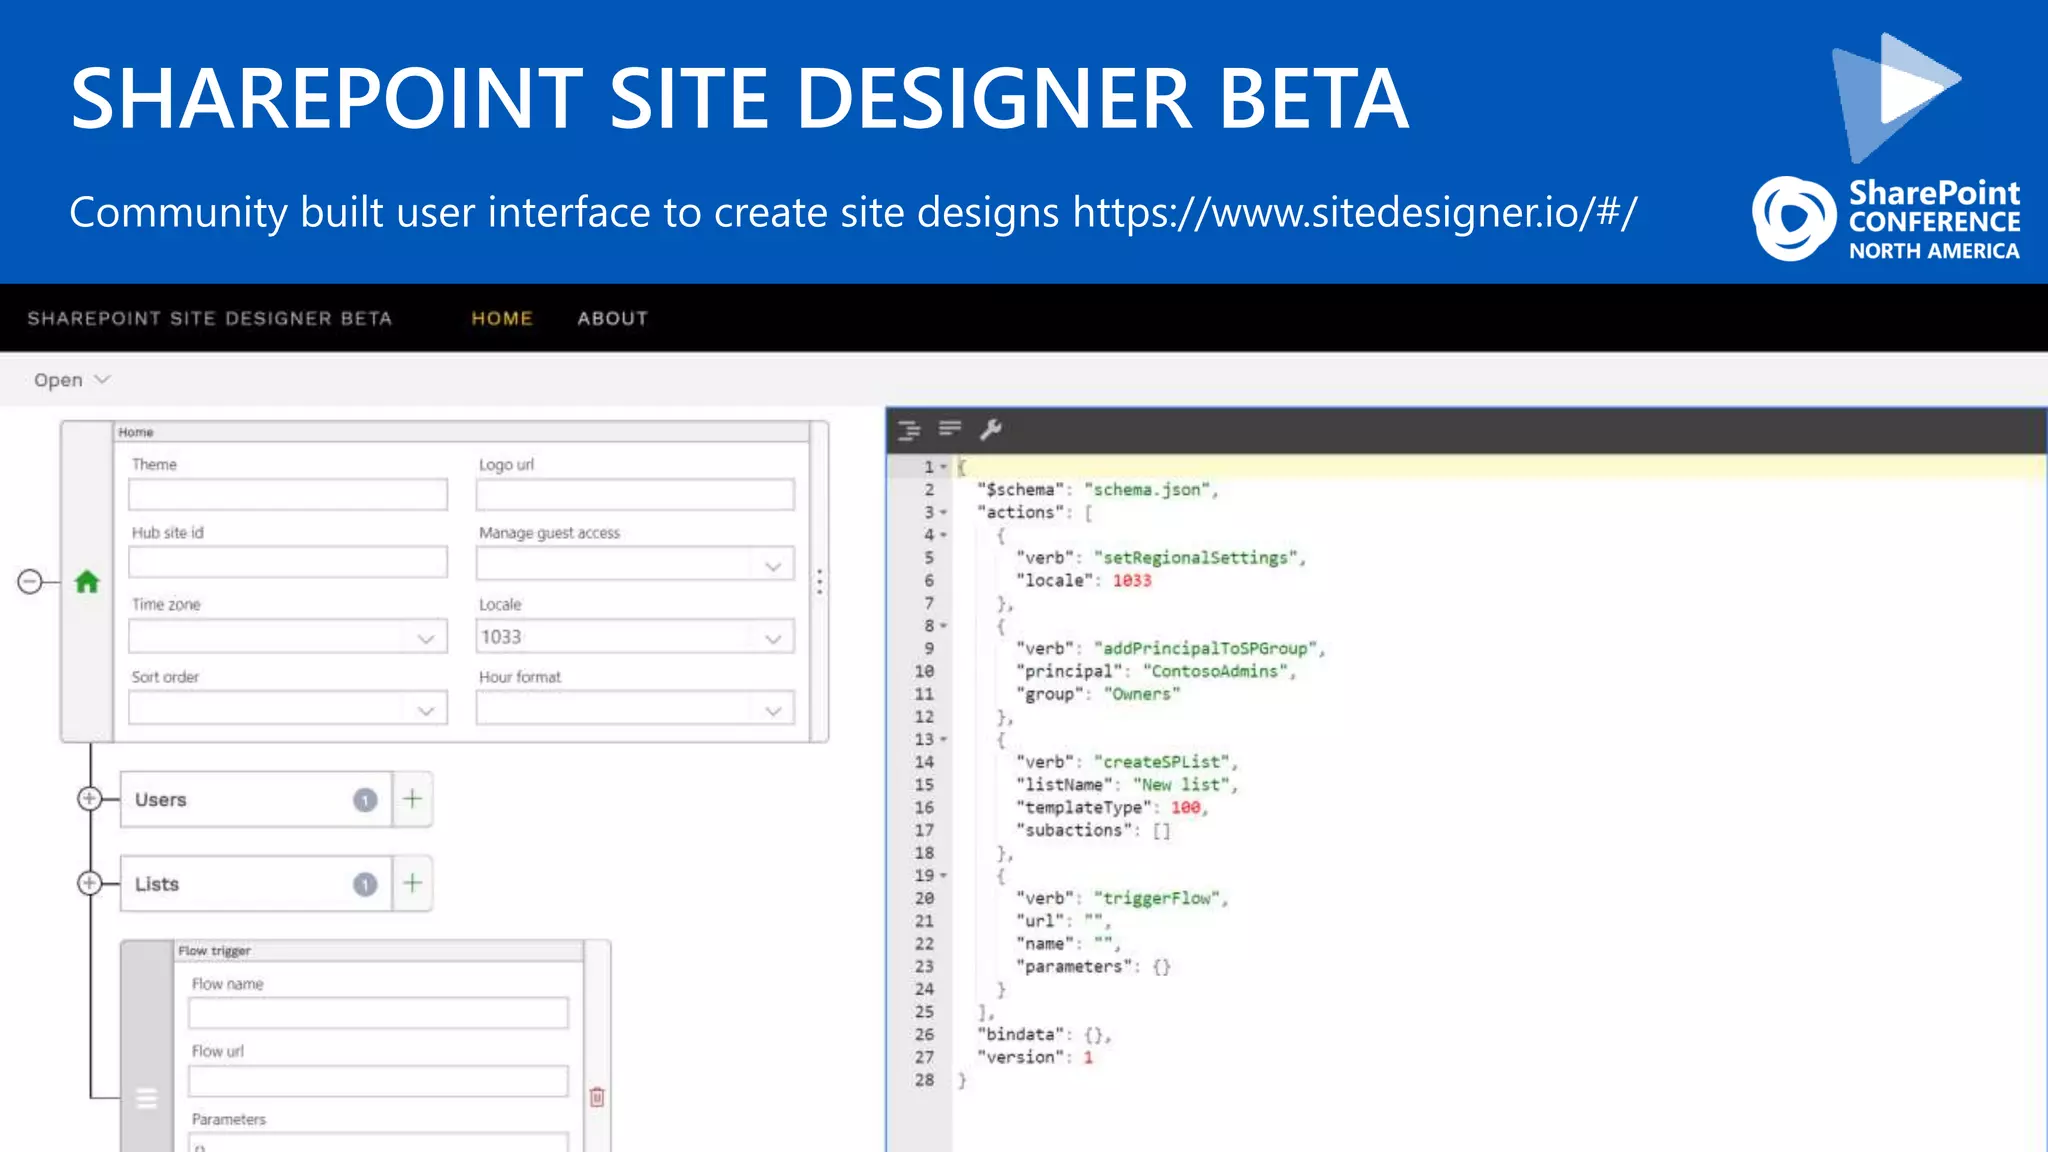Click the "createSPList" verb value
The image size is (2048, 1152).
(1161, 762)
